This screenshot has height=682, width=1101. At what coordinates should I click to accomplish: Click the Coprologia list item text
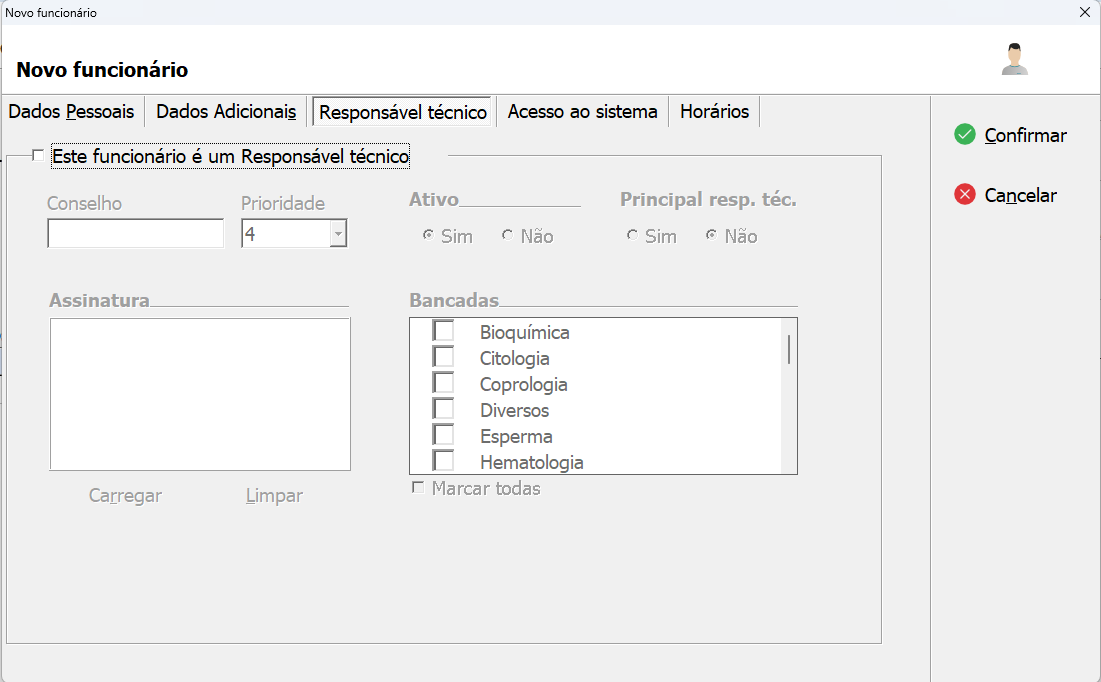(524, 384)
